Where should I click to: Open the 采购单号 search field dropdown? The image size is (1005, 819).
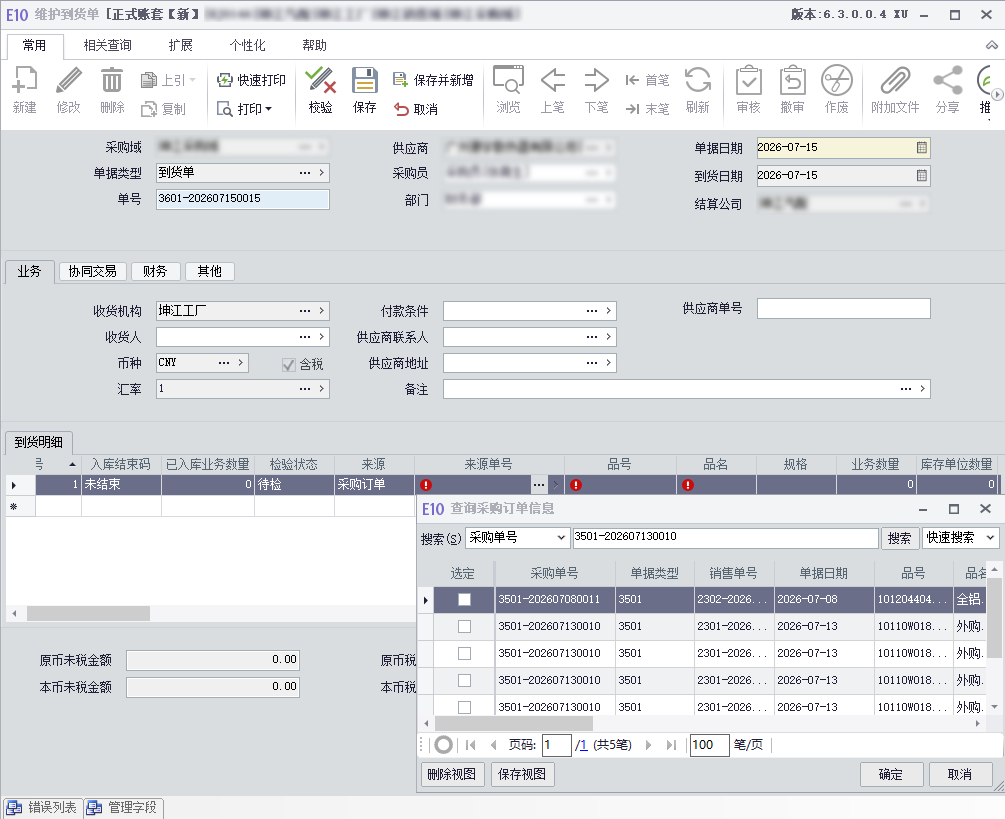tap(561, 538)
